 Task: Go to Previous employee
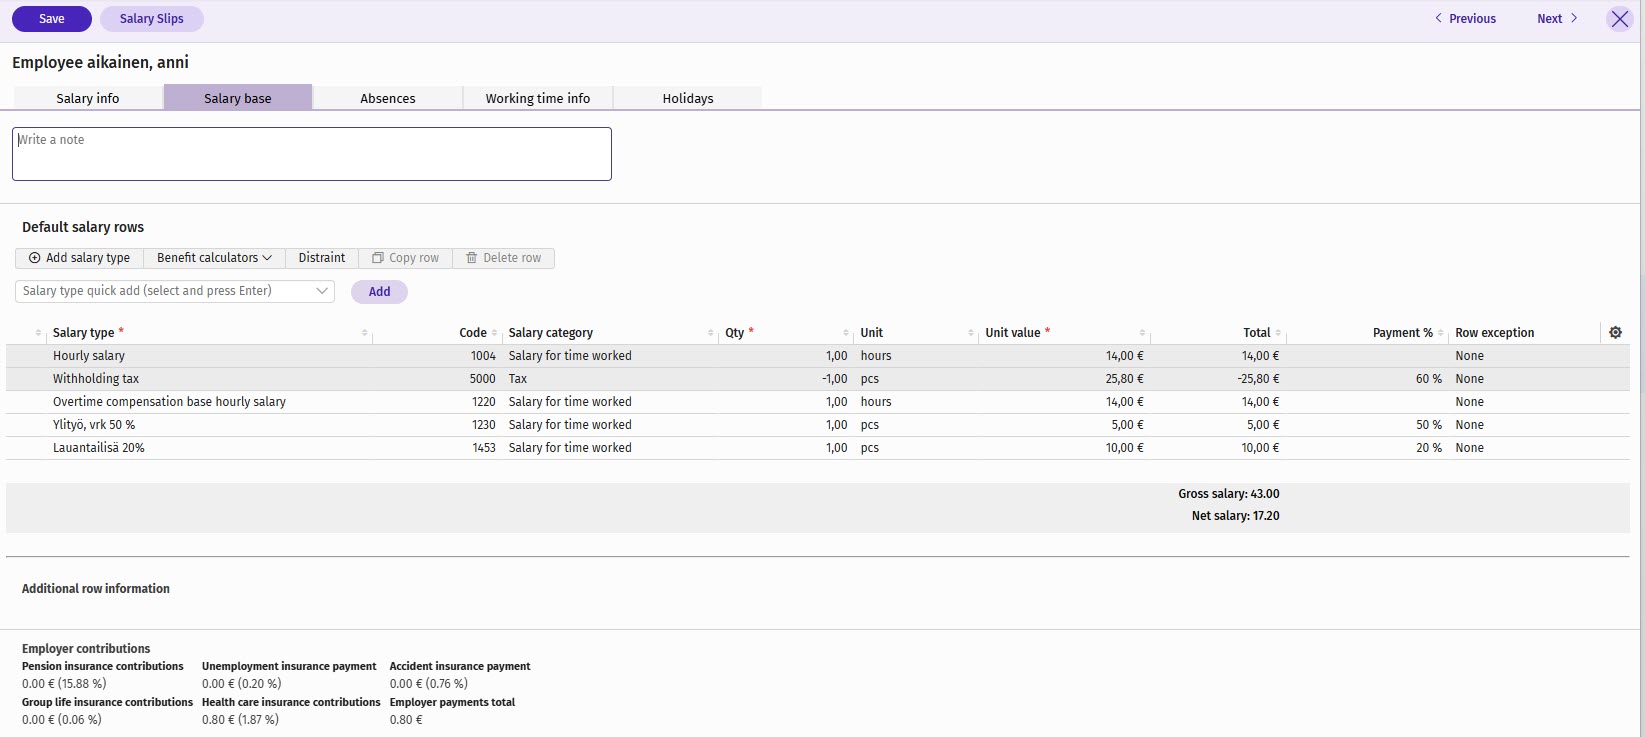pyautogui.click(x=1465, y=19)
